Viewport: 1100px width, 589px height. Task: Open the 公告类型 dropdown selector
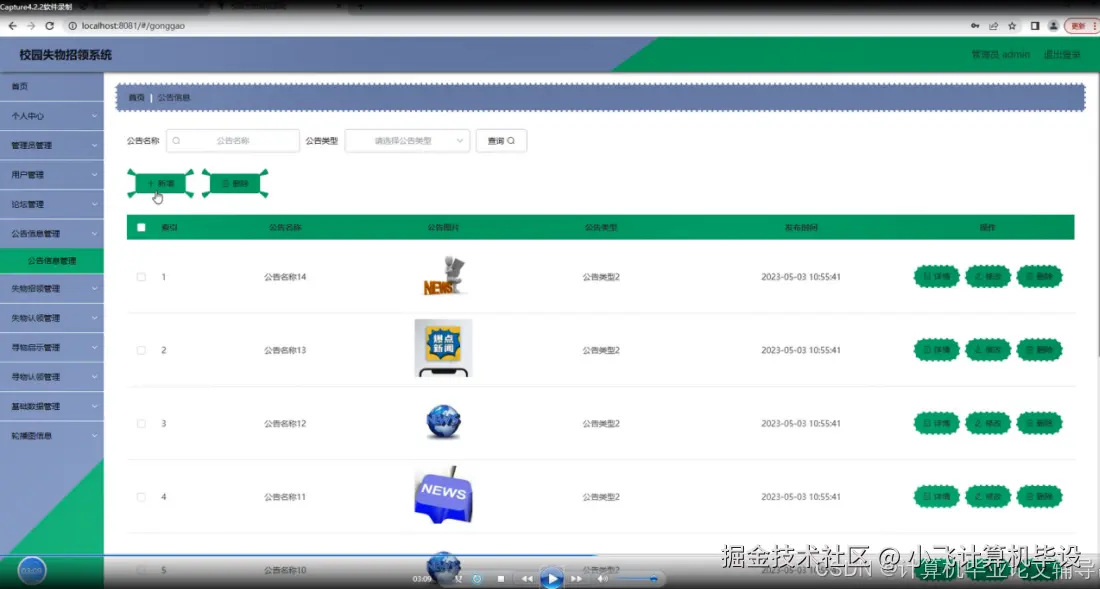point(407,141)
